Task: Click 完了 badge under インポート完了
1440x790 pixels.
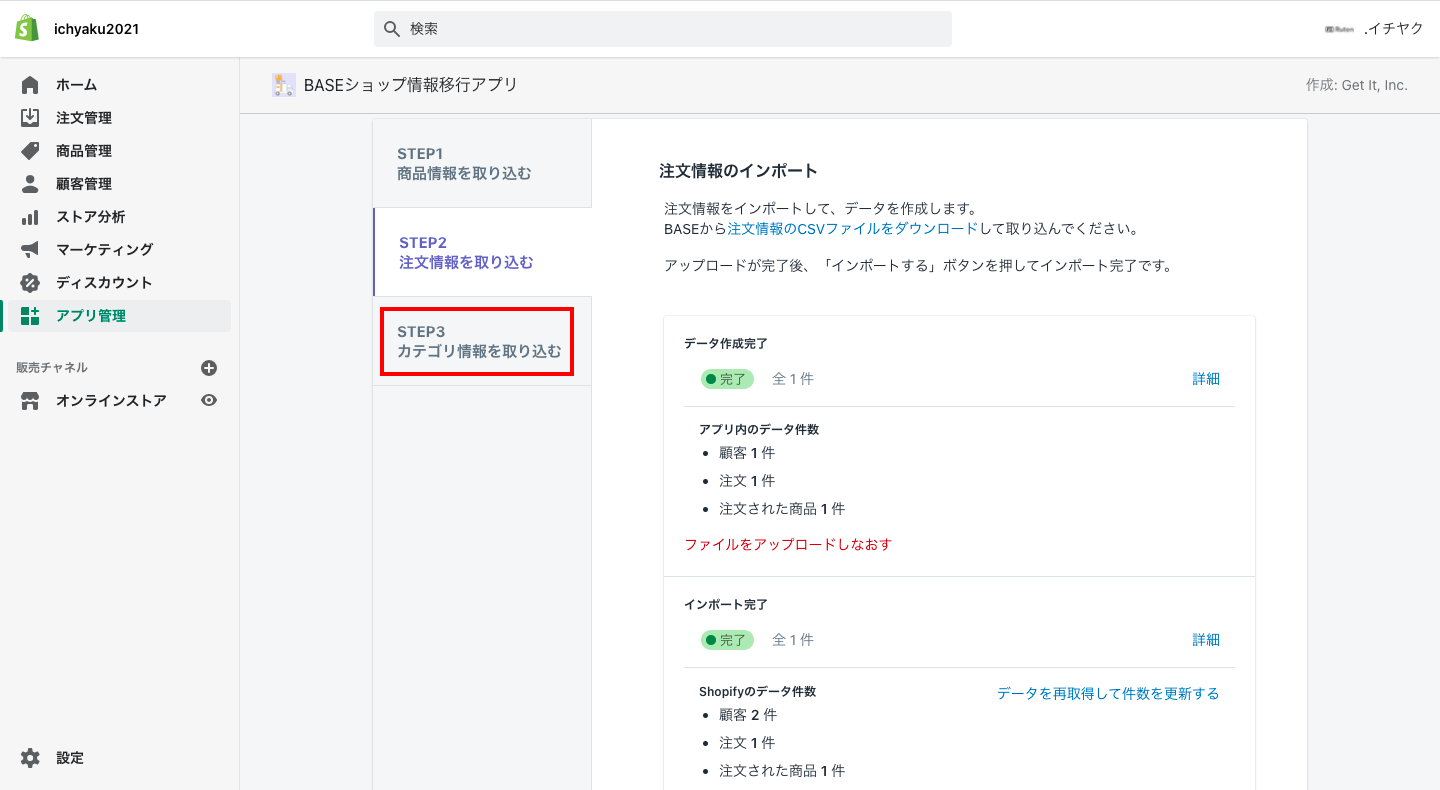Action: [x=727, y=640]
